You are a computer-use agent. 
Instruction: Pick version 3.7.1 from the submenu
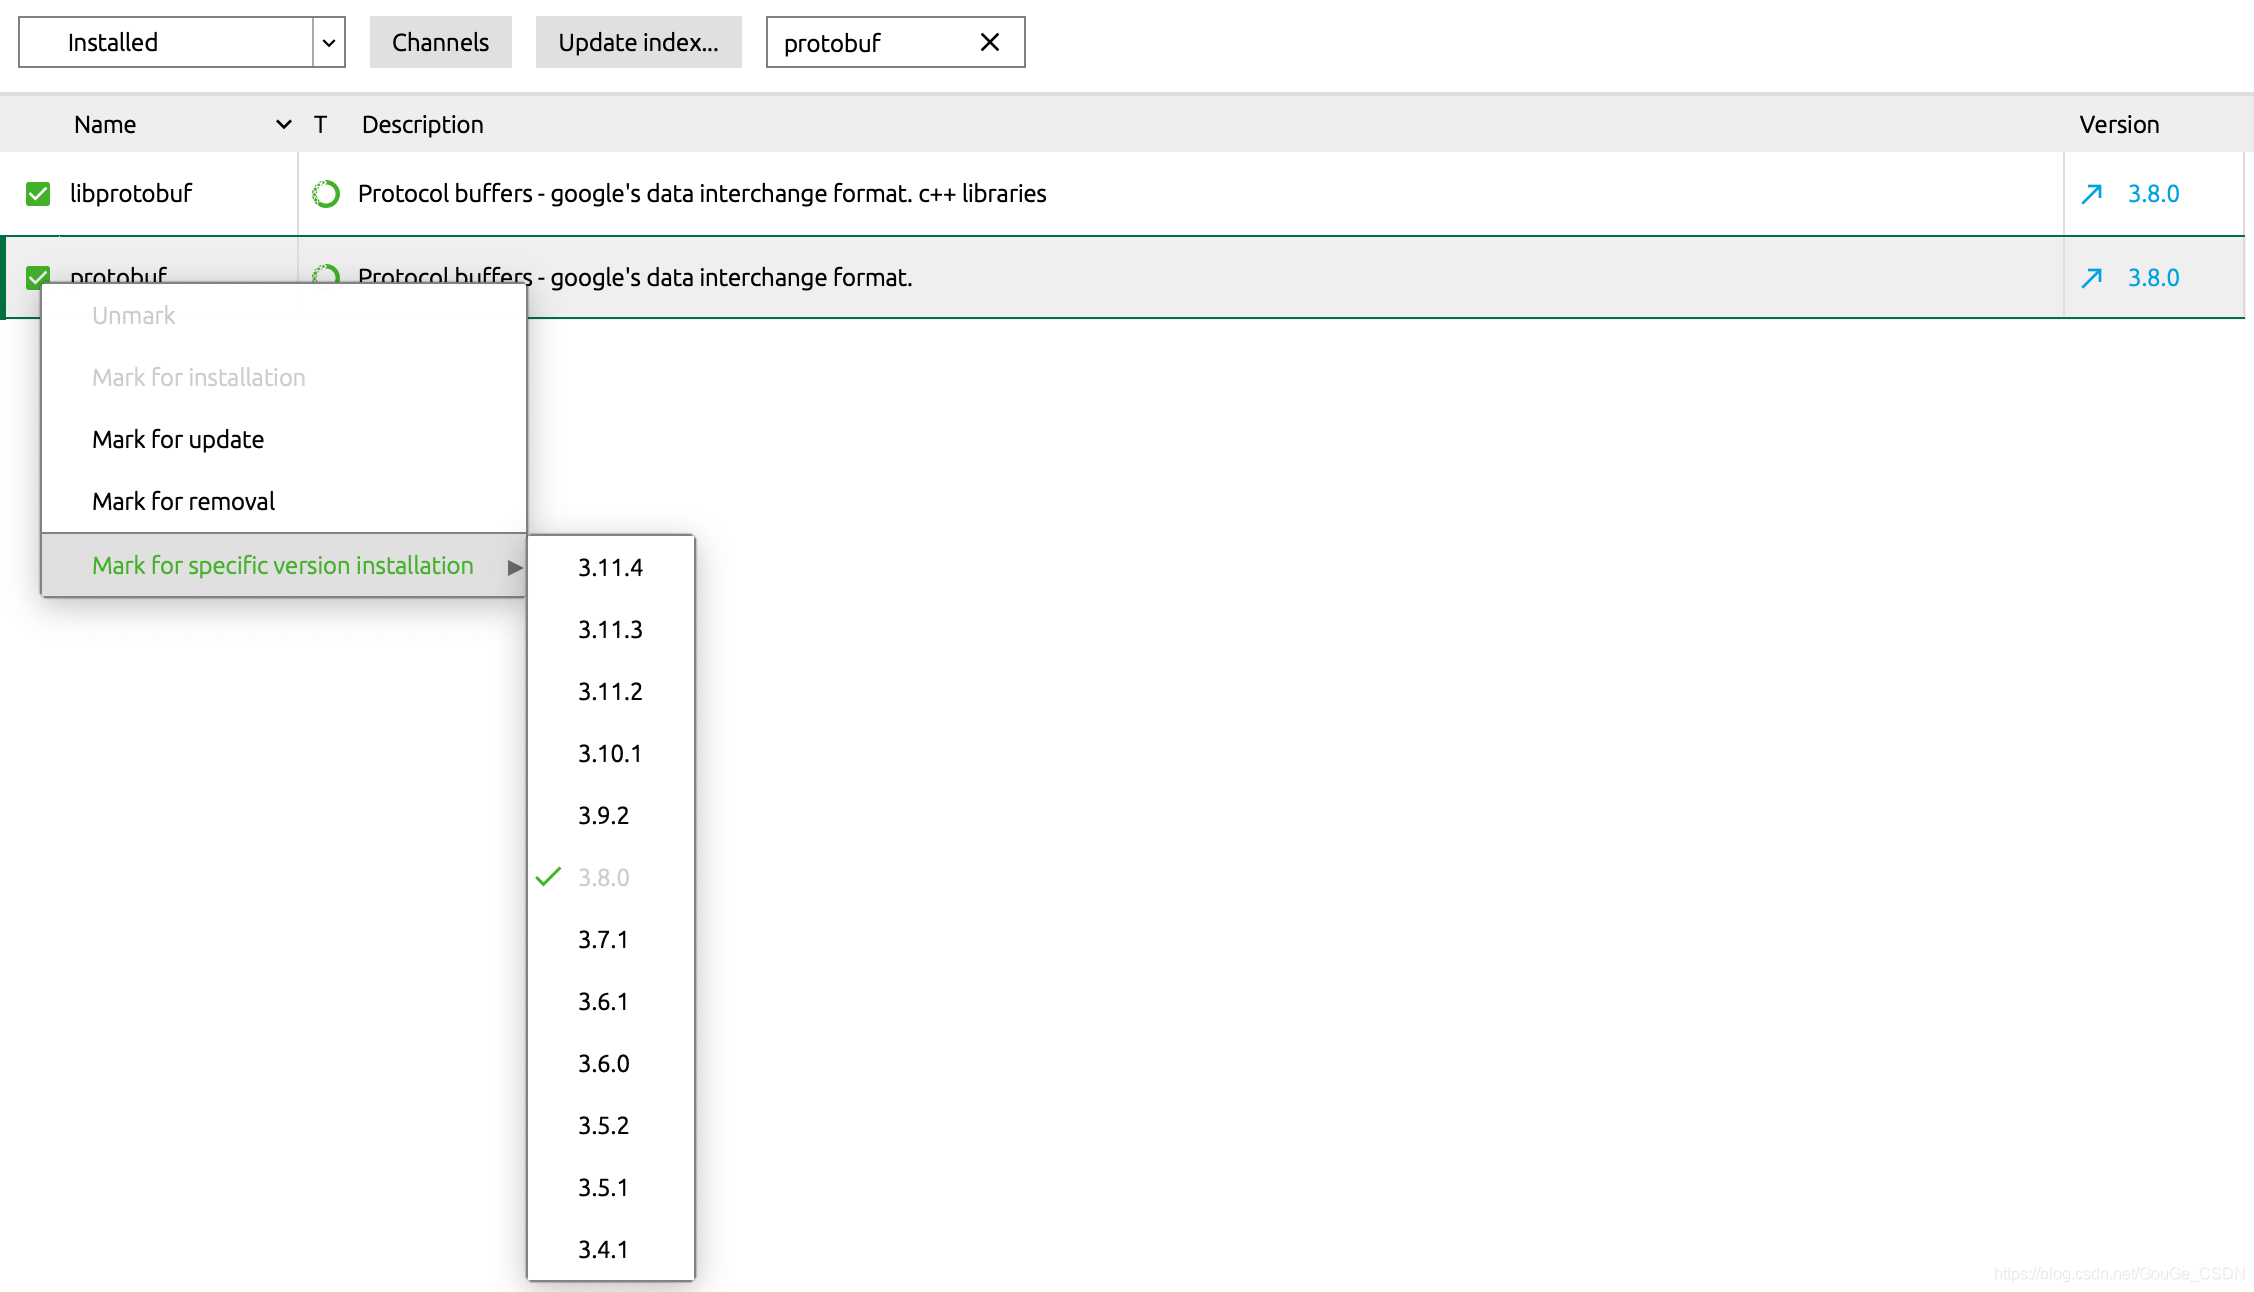pos(611,939)
